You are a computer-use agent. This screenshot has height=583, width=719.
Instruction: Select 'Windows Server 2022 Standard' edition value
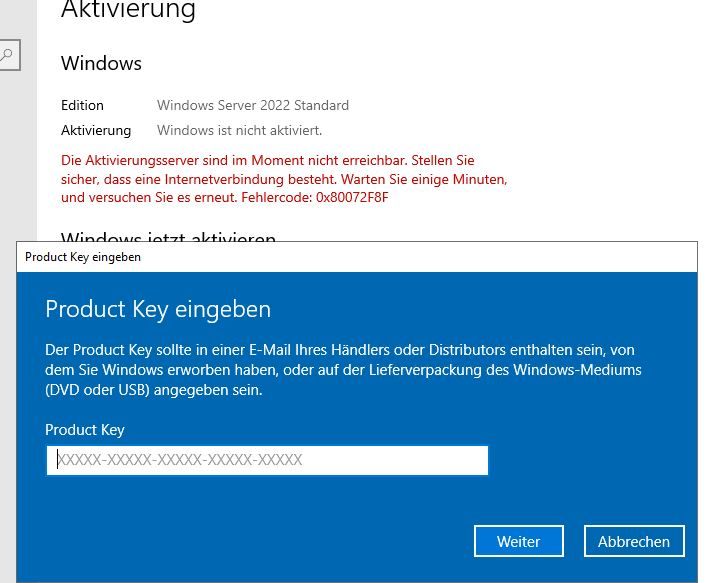(253, 105)
